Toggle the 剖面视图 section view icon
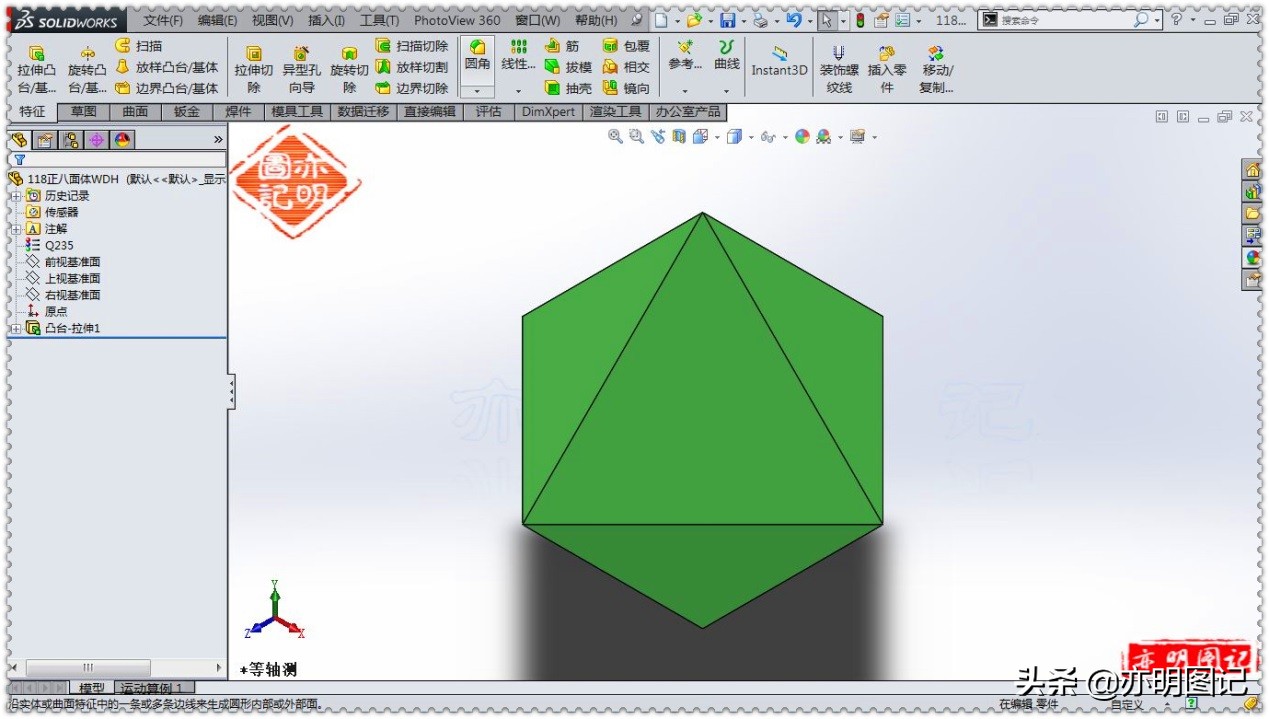 [x=677, y=136]
